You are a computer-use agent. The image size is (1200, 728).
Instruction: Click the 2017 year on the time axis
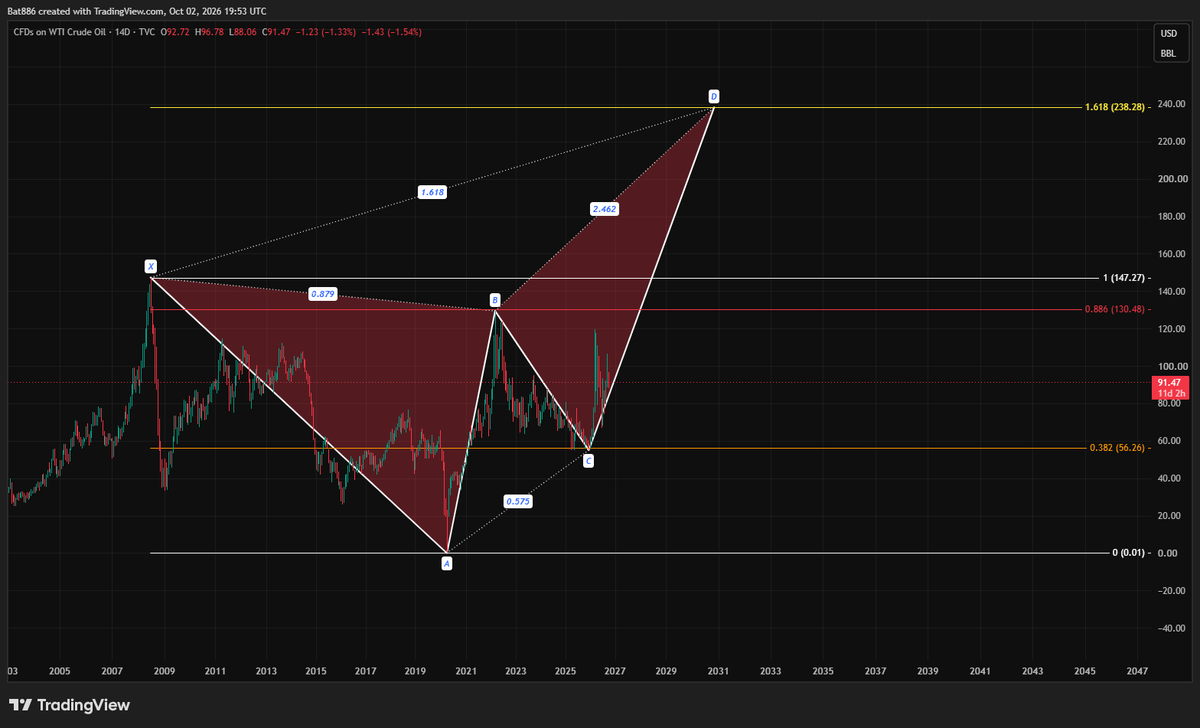click(x=365, y=671)
